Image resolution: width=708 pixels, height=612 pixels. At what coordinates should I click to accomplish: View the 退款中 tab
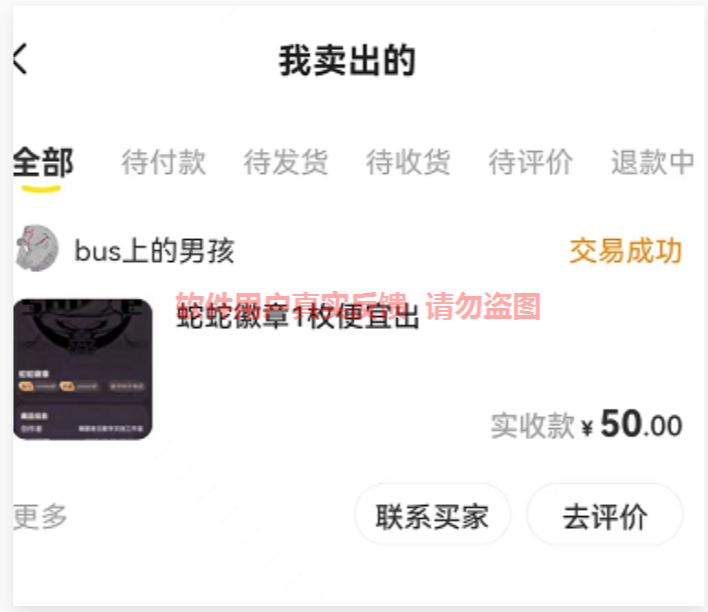pos(653,162)
